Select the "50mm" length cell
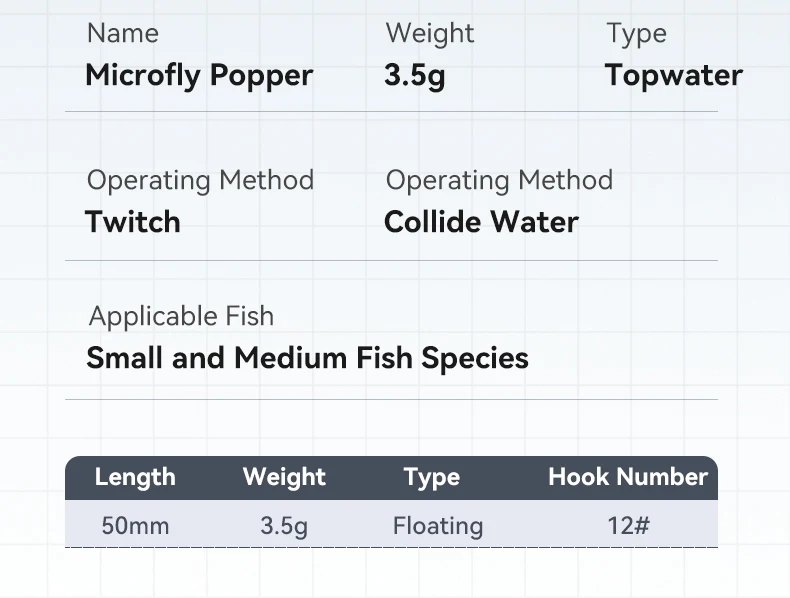The width and height of the screenshot is (790, 598). pos(135,526)
